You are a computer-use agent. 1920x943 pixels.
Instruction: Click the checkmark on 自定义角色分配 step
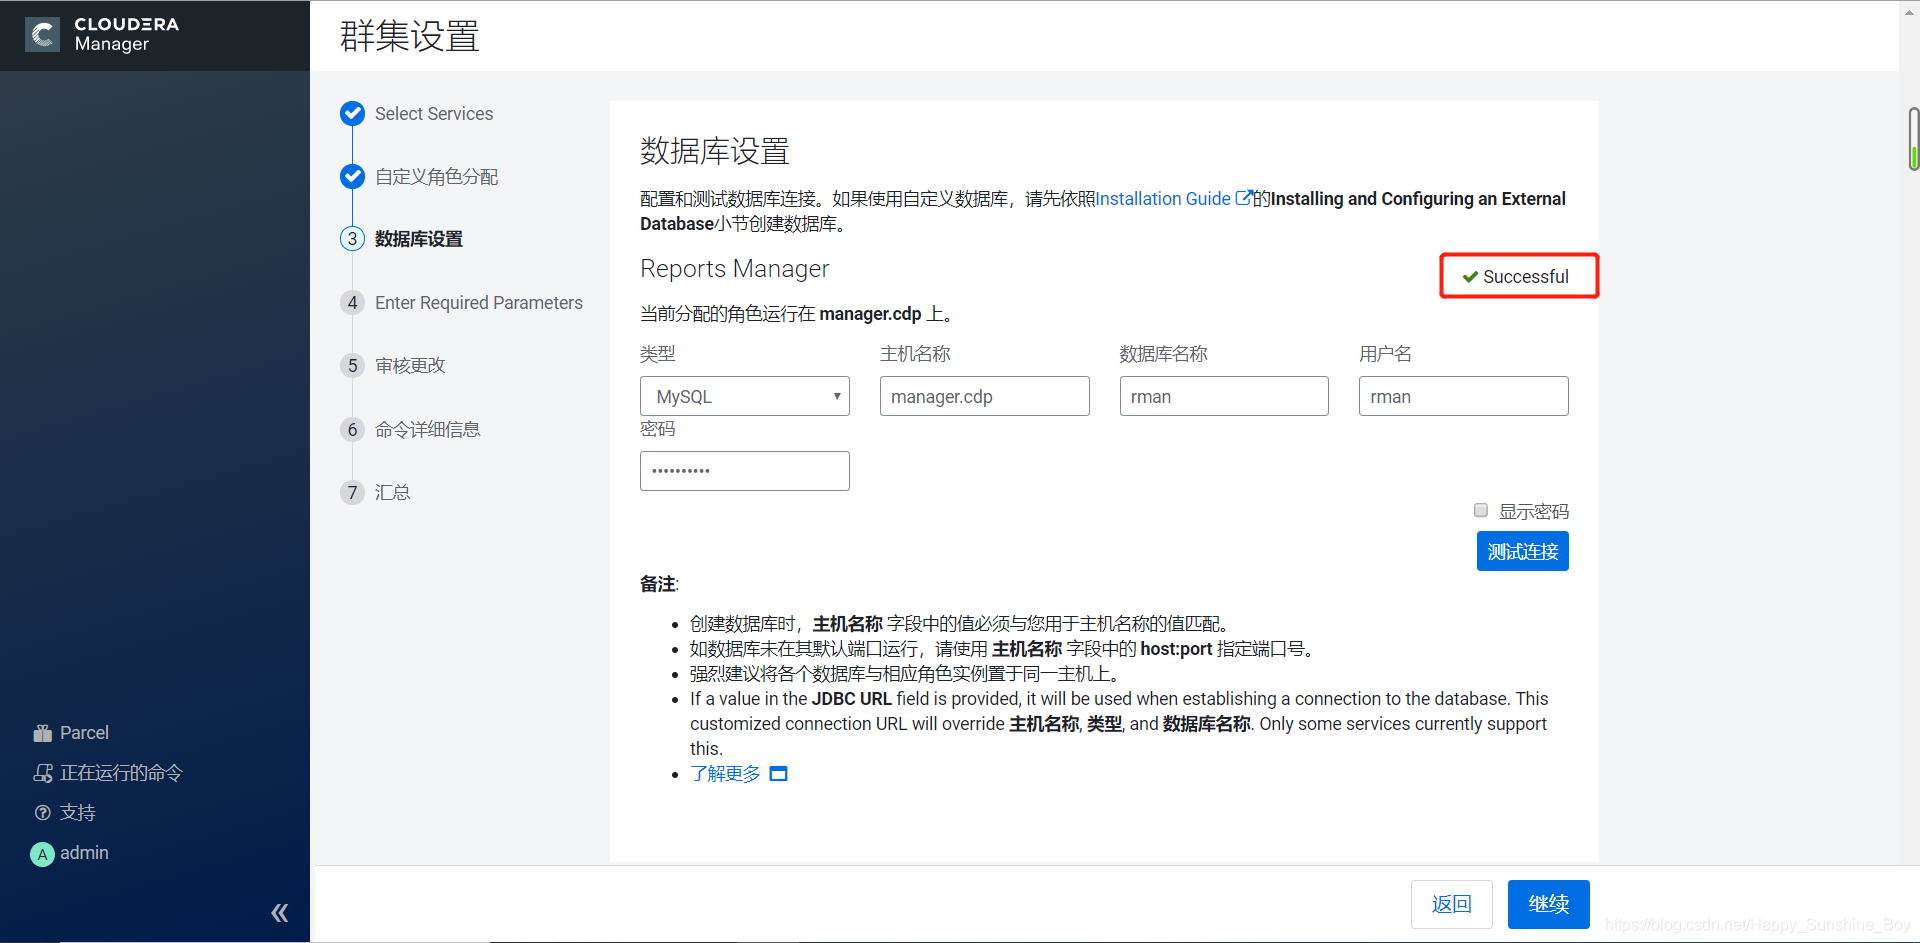tap(352, 176)
